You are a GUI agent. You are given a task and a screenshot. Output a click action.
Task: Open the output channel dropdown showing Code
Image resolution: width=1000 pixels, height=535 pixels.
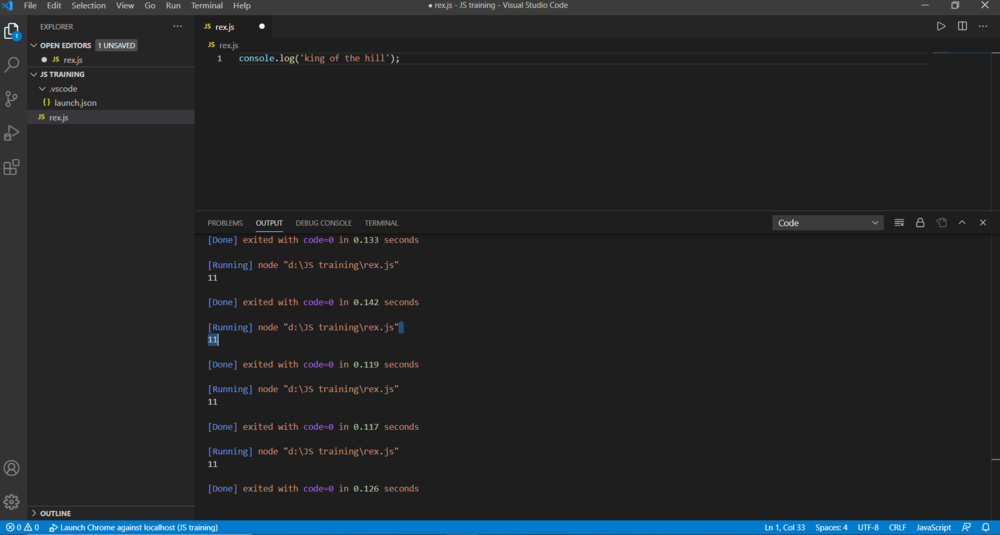click(x=827, y=223)
